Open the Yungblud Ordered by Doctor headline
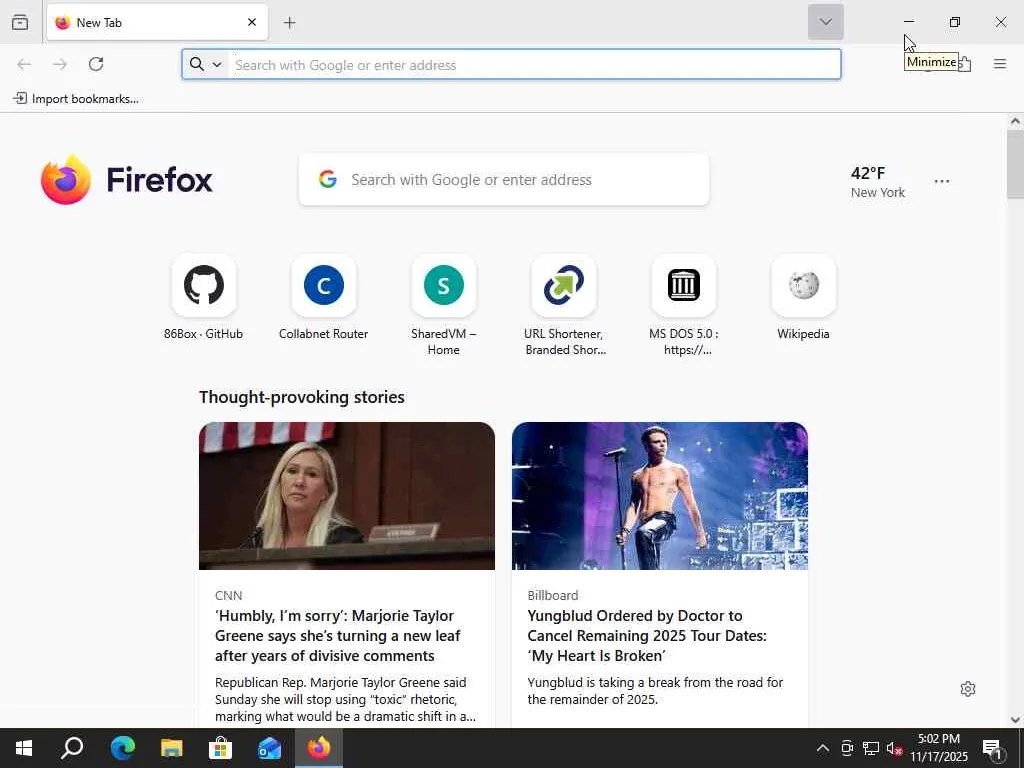The image size is (1024, 768). click(647, 635)
